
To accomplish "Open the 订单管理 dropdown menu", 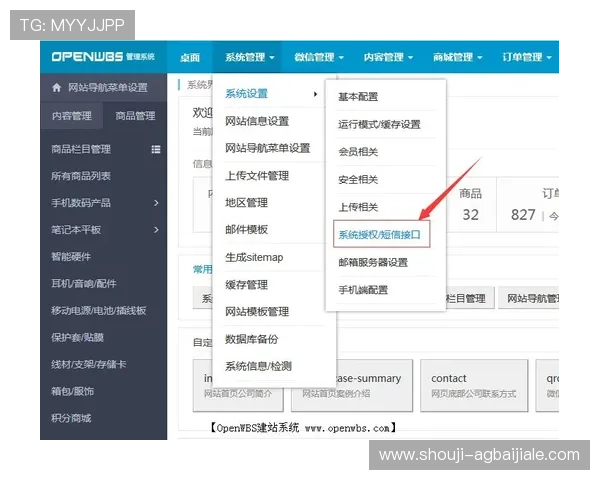I will tap(527, 57).
